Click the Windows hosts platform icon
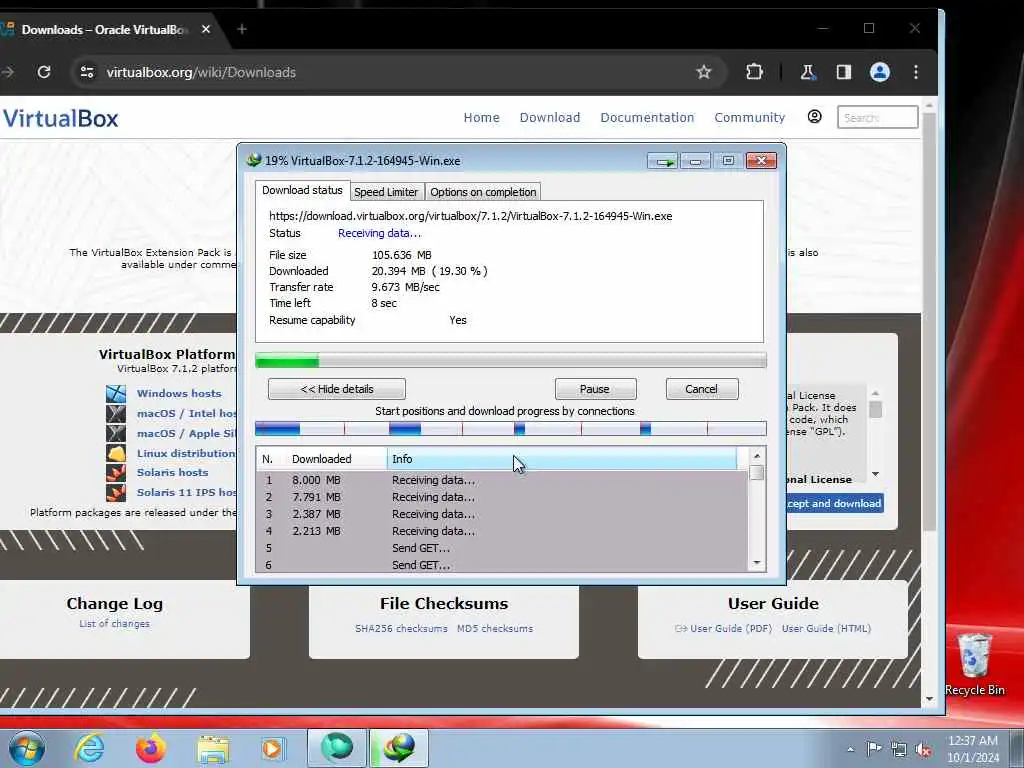The image size is (1024, 768). pos(116,393)
